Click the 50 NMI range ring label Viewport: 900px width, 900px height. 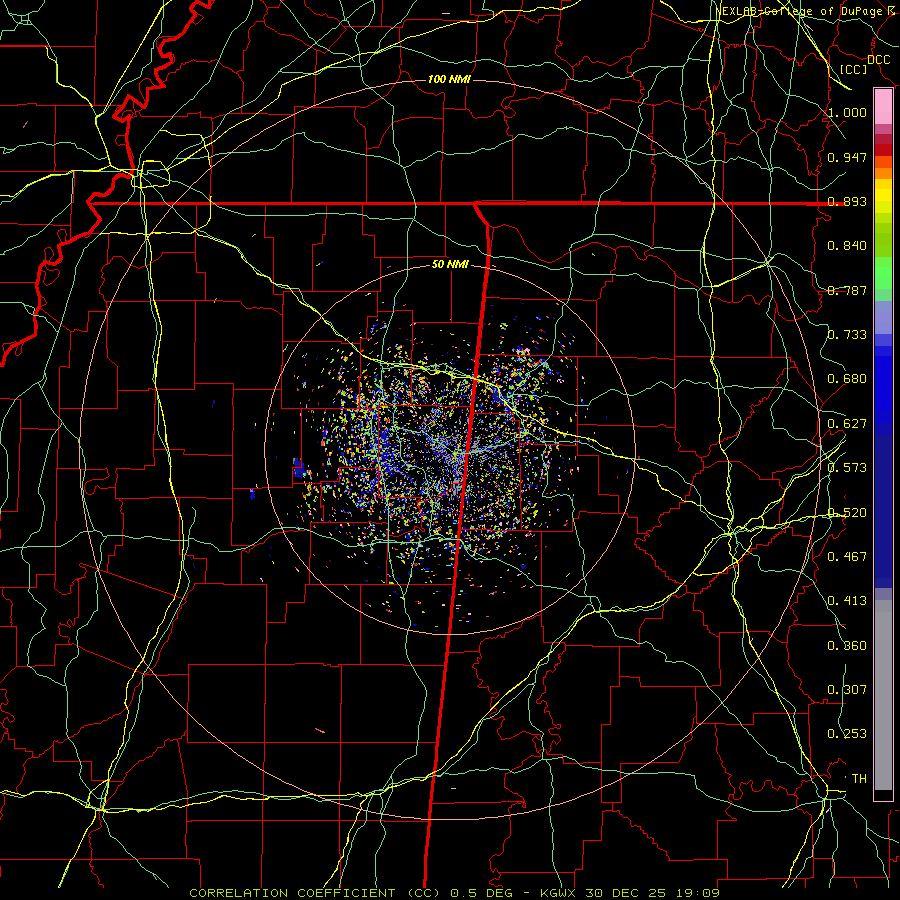[x=450, y=264]
